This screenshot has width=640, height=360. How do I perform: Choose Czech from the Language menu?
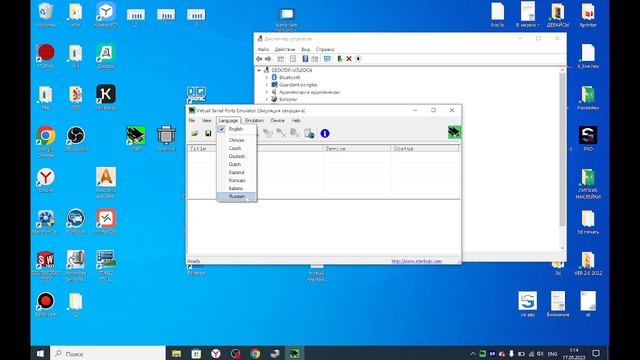pyautogui.click(x=237, y=148)
